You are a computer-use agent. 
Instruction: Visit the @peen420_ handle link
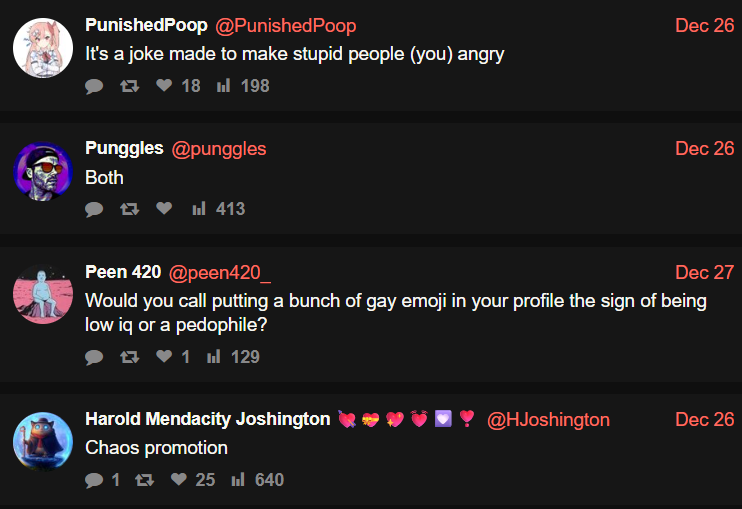tap(220, 273)
